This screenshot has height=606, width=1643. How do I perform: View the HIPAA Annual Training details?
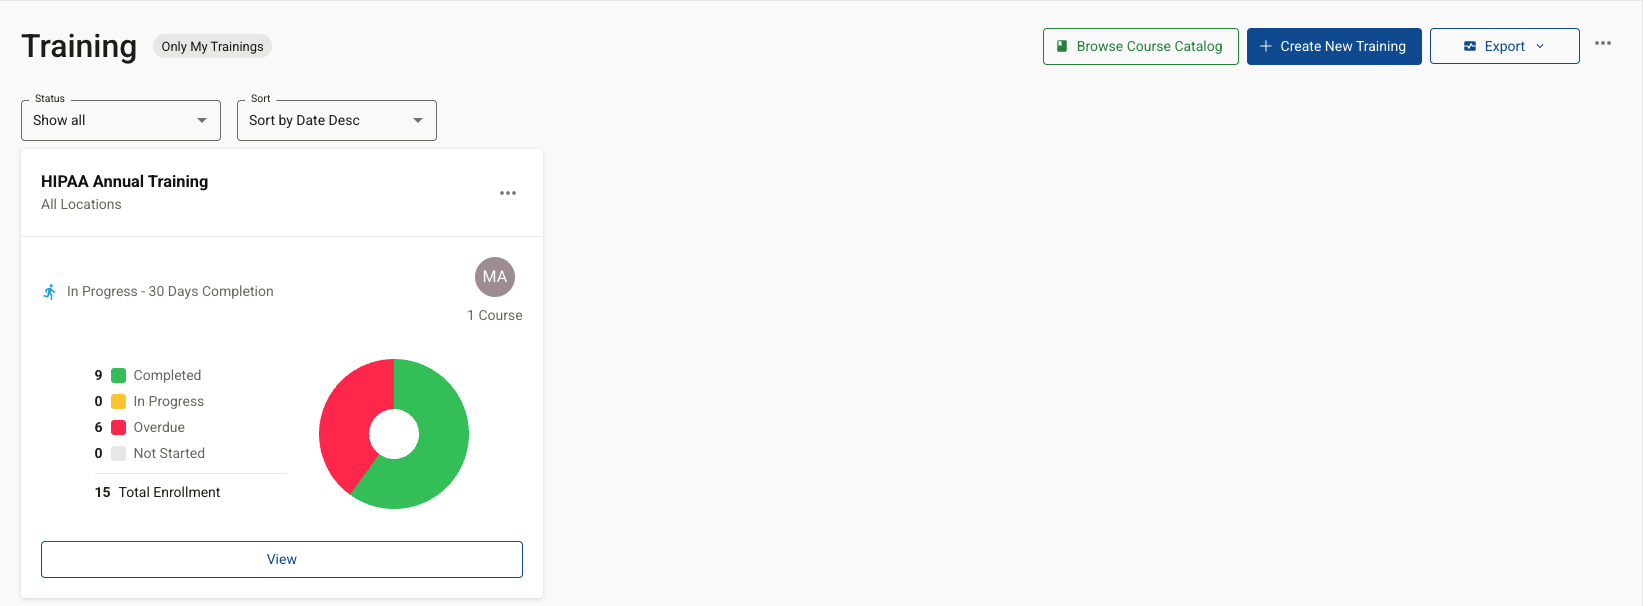pyautogui.click(x=282, y=559)
